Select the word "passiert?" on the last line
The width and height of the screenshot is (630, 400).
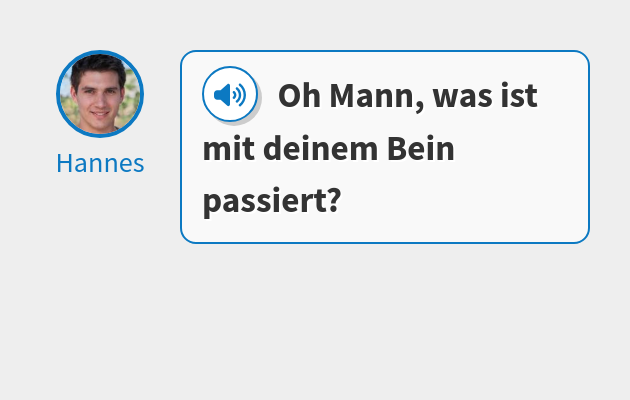click(x=272, y=202)
